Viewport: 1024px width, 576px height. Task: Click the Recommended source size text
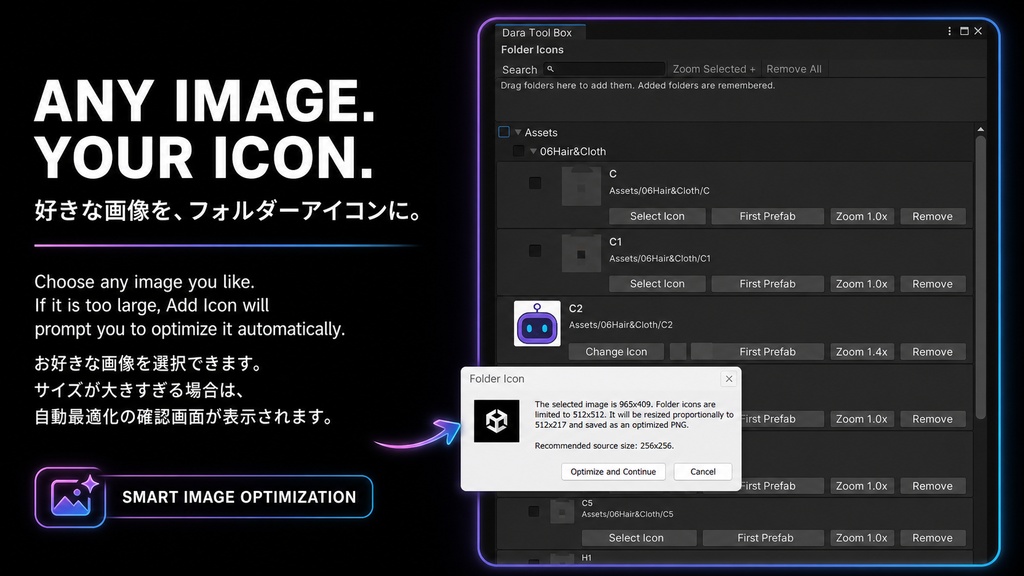(604, 446)
